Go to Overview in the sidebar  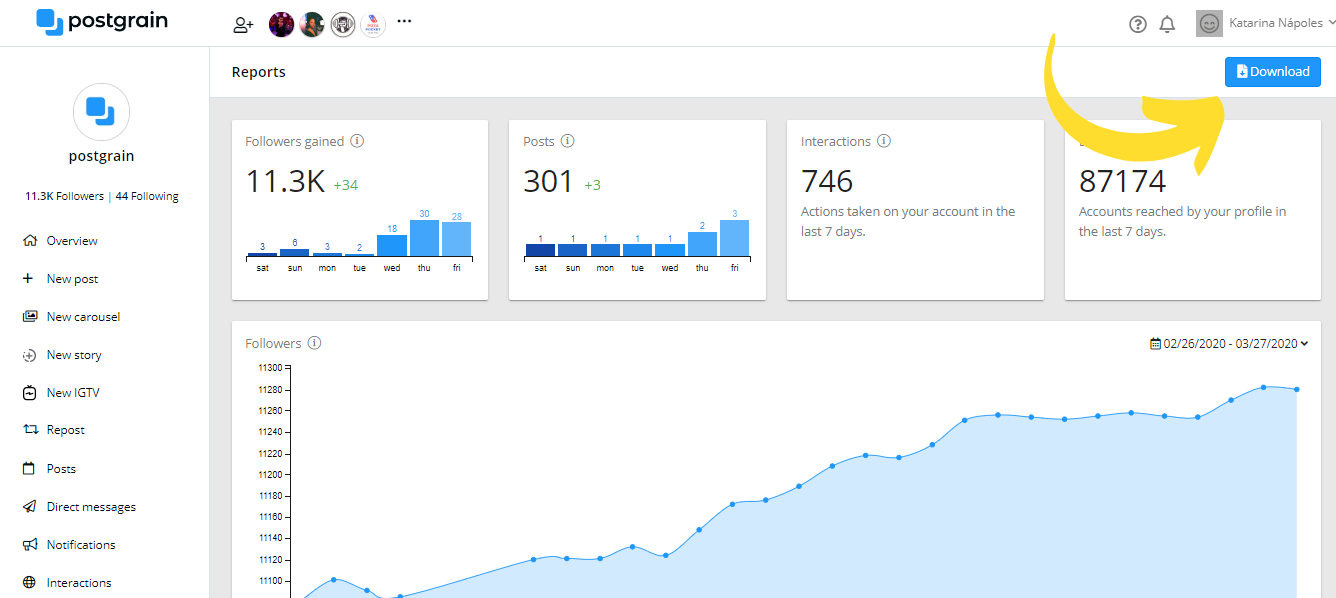point(72,241)
